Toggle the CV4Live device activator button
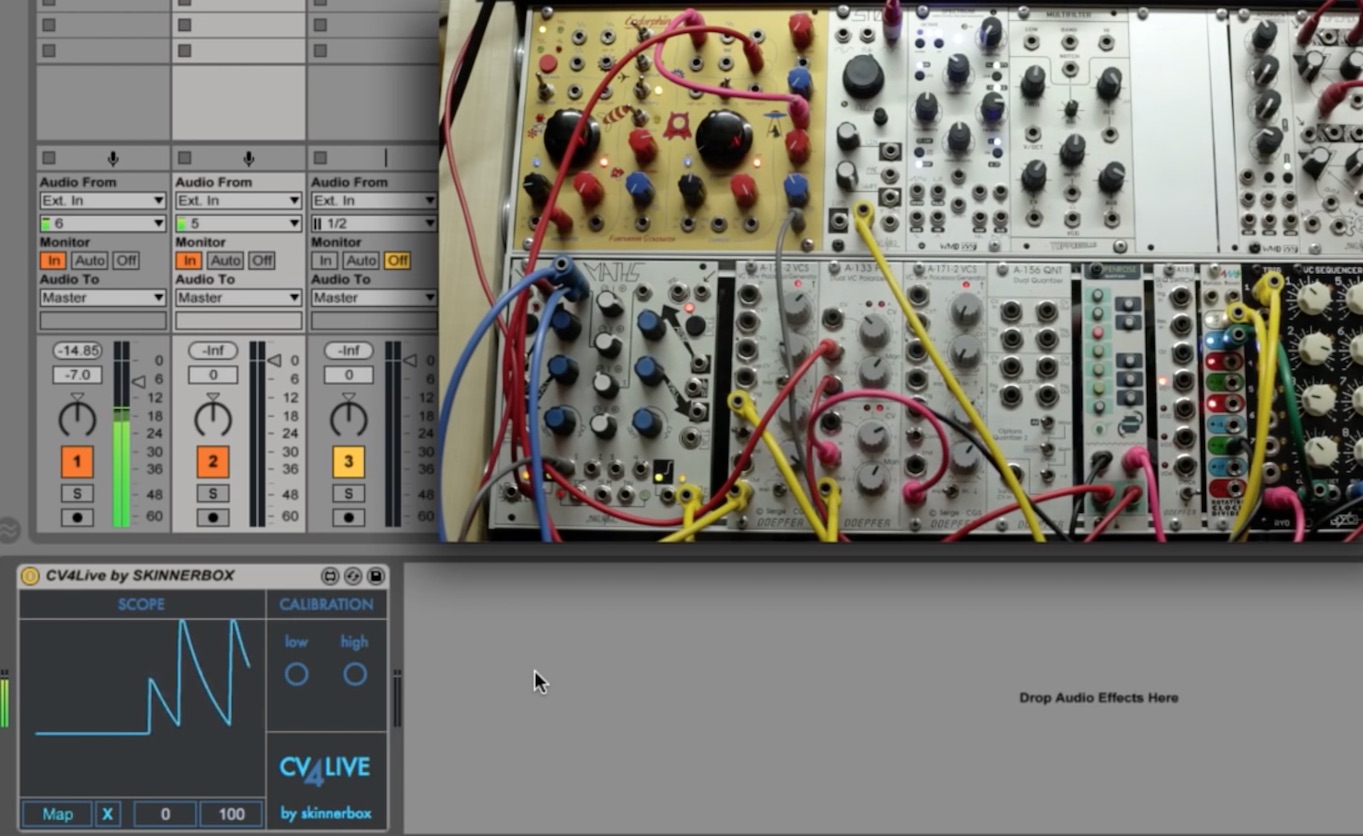 pyautogui.click(x=30, y=576)
